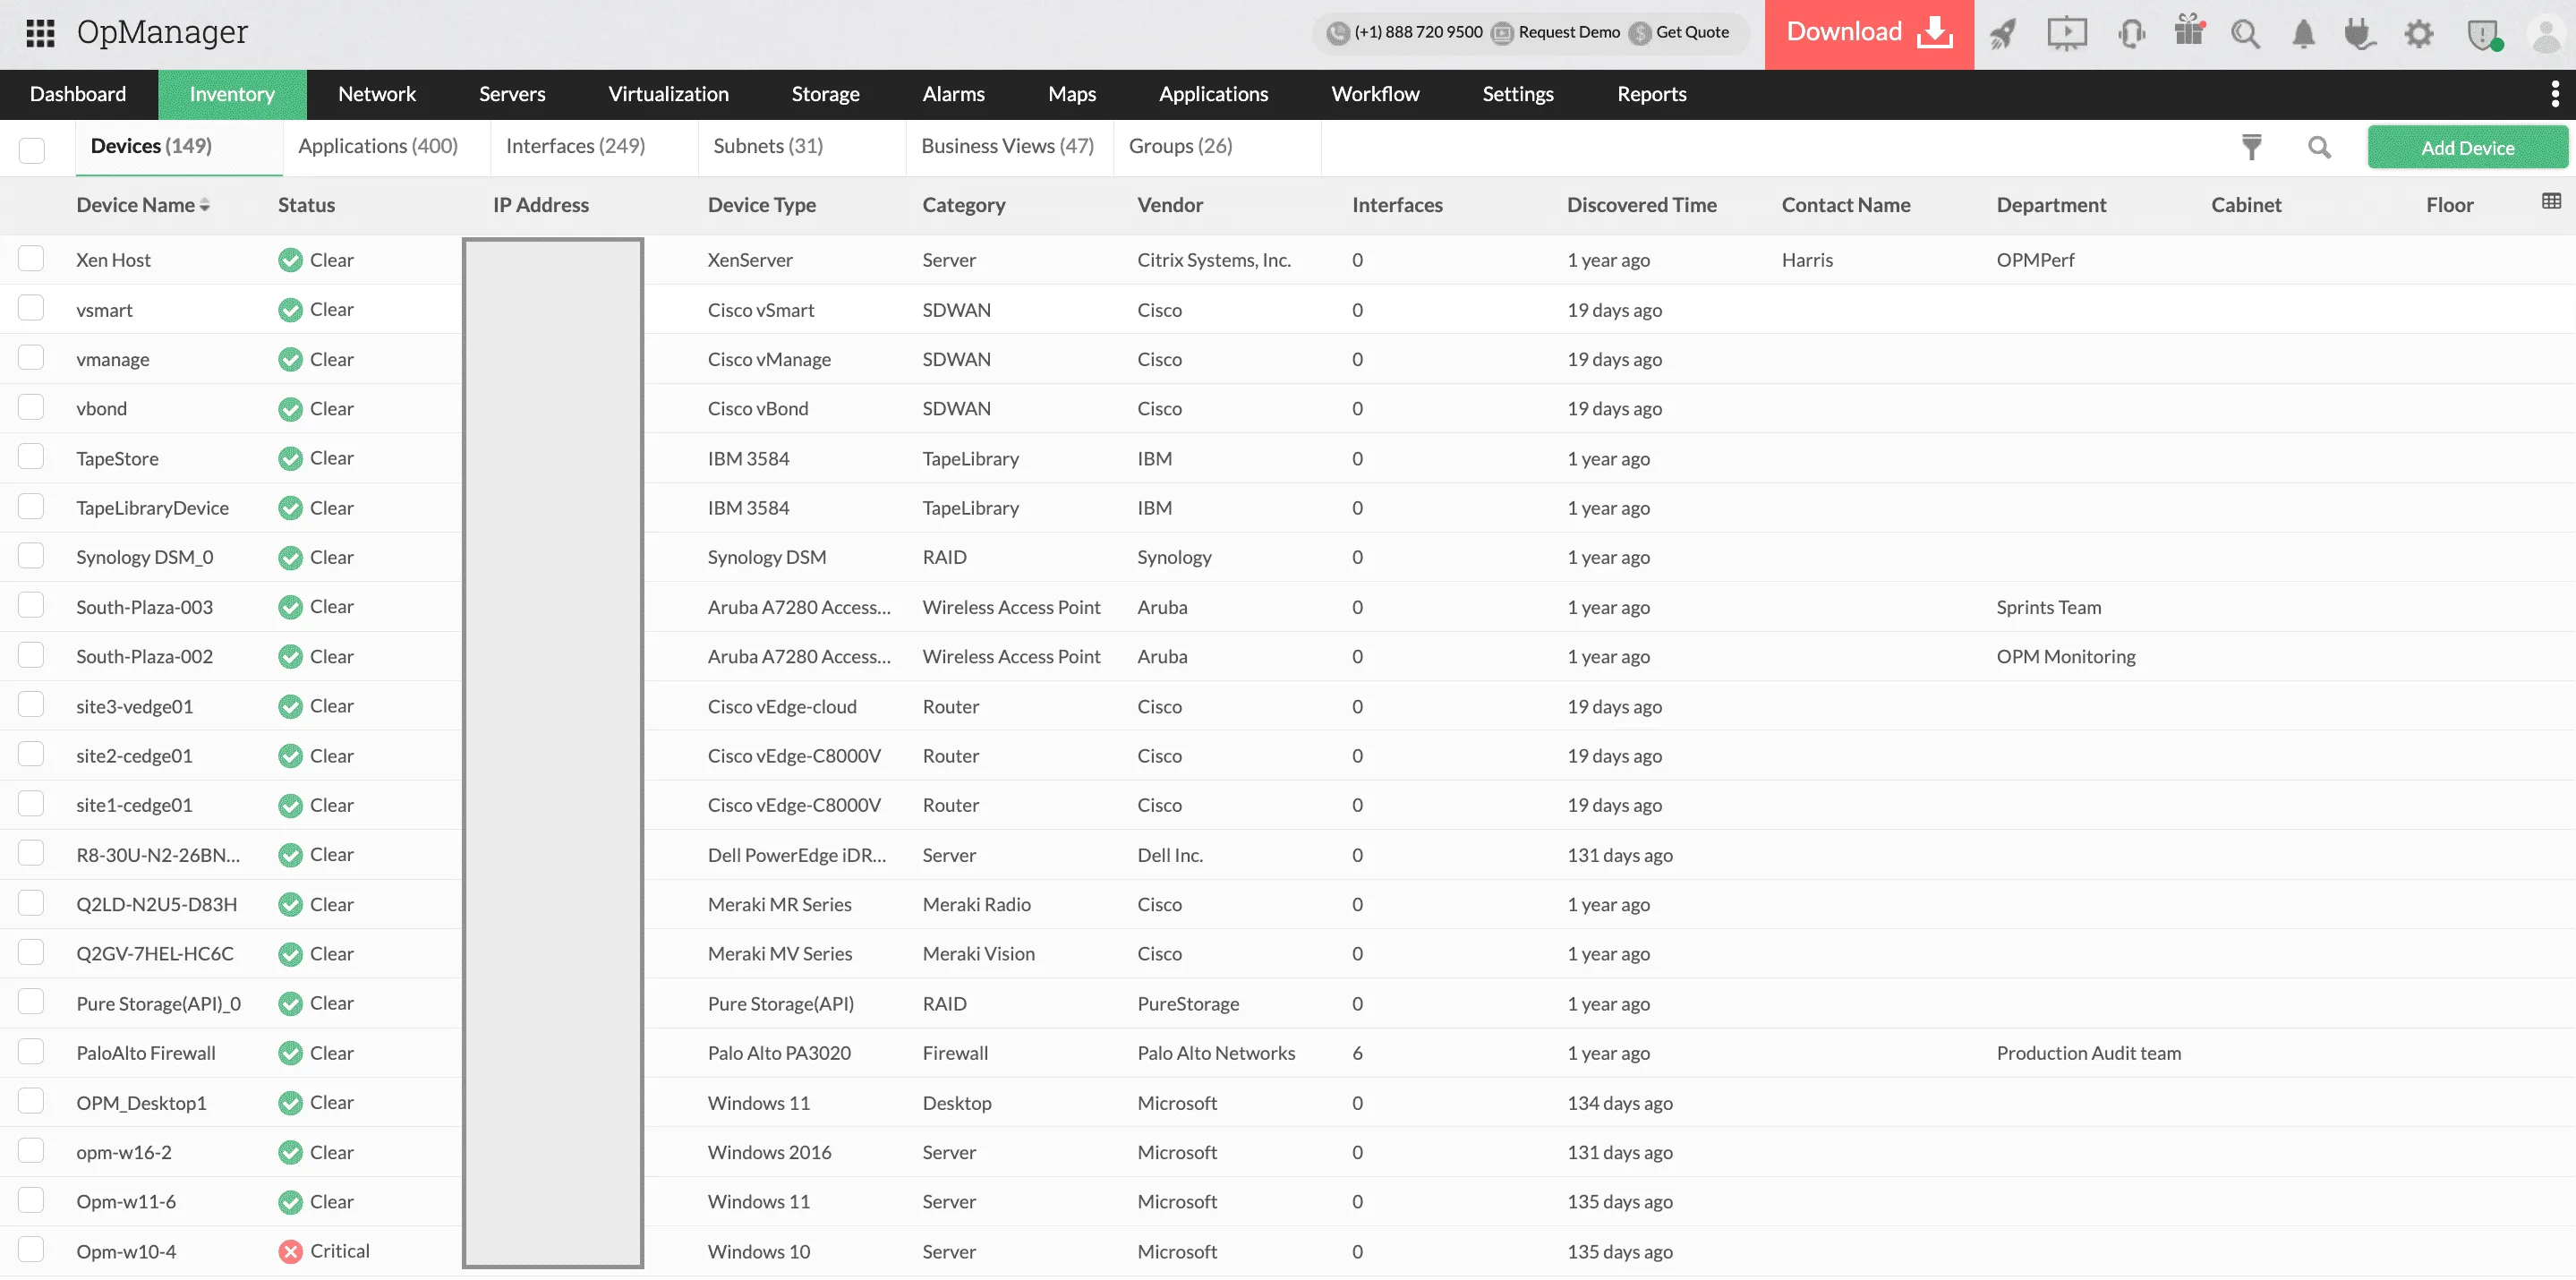2576x1280 pixels.
Task: Click the inventory table search icon
Action: click(2319, 147)
